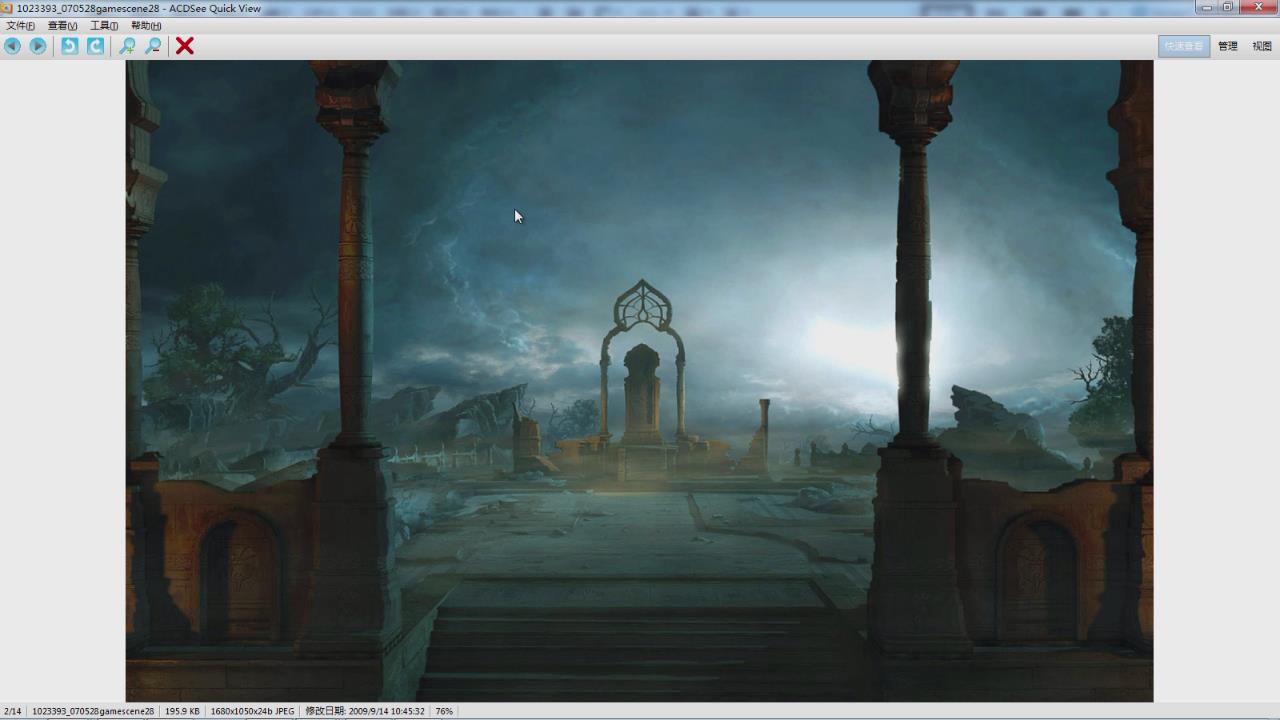
Task: Switch to 视图 mode
Action: [x=1262, y=46]
